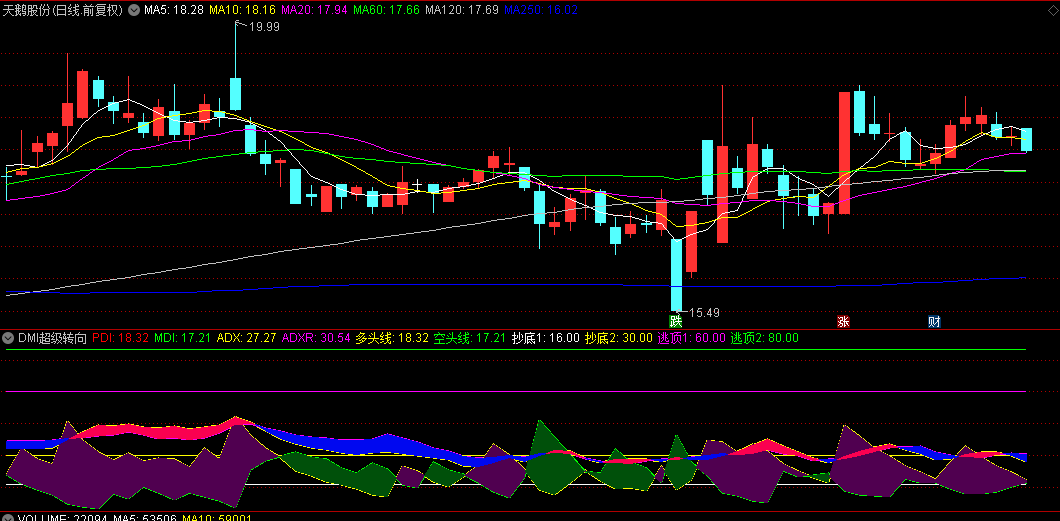The image size is (1060, 521).
Task: Select the 抄底1: 16.00 value
Action: tap(546, 338)
